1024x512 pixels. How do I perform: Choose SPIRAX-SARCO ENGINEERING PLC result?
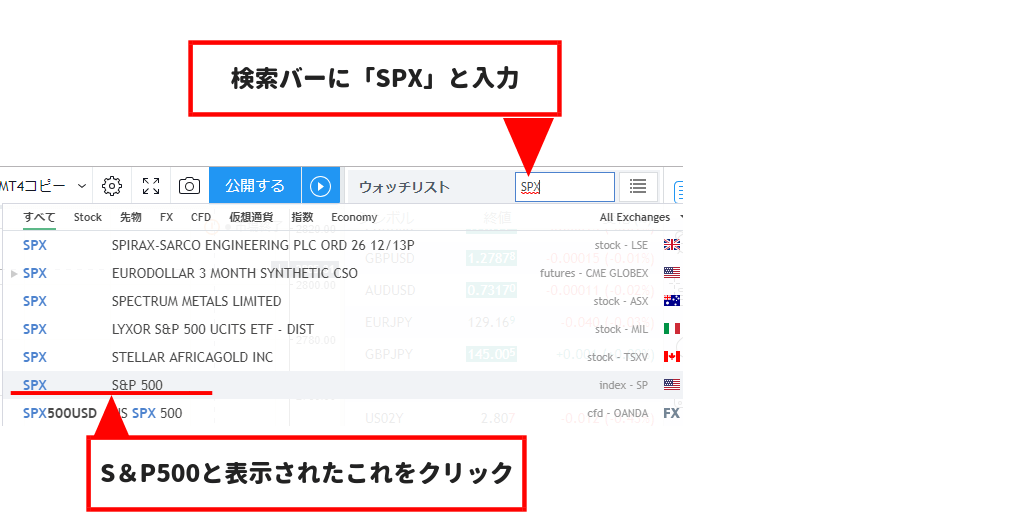(x=343, y=245)
